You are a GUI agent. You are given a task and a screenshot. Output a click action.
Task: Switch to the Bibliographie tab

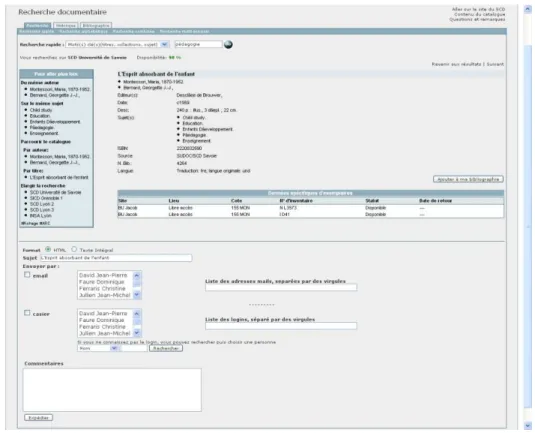tap(96, 26)
